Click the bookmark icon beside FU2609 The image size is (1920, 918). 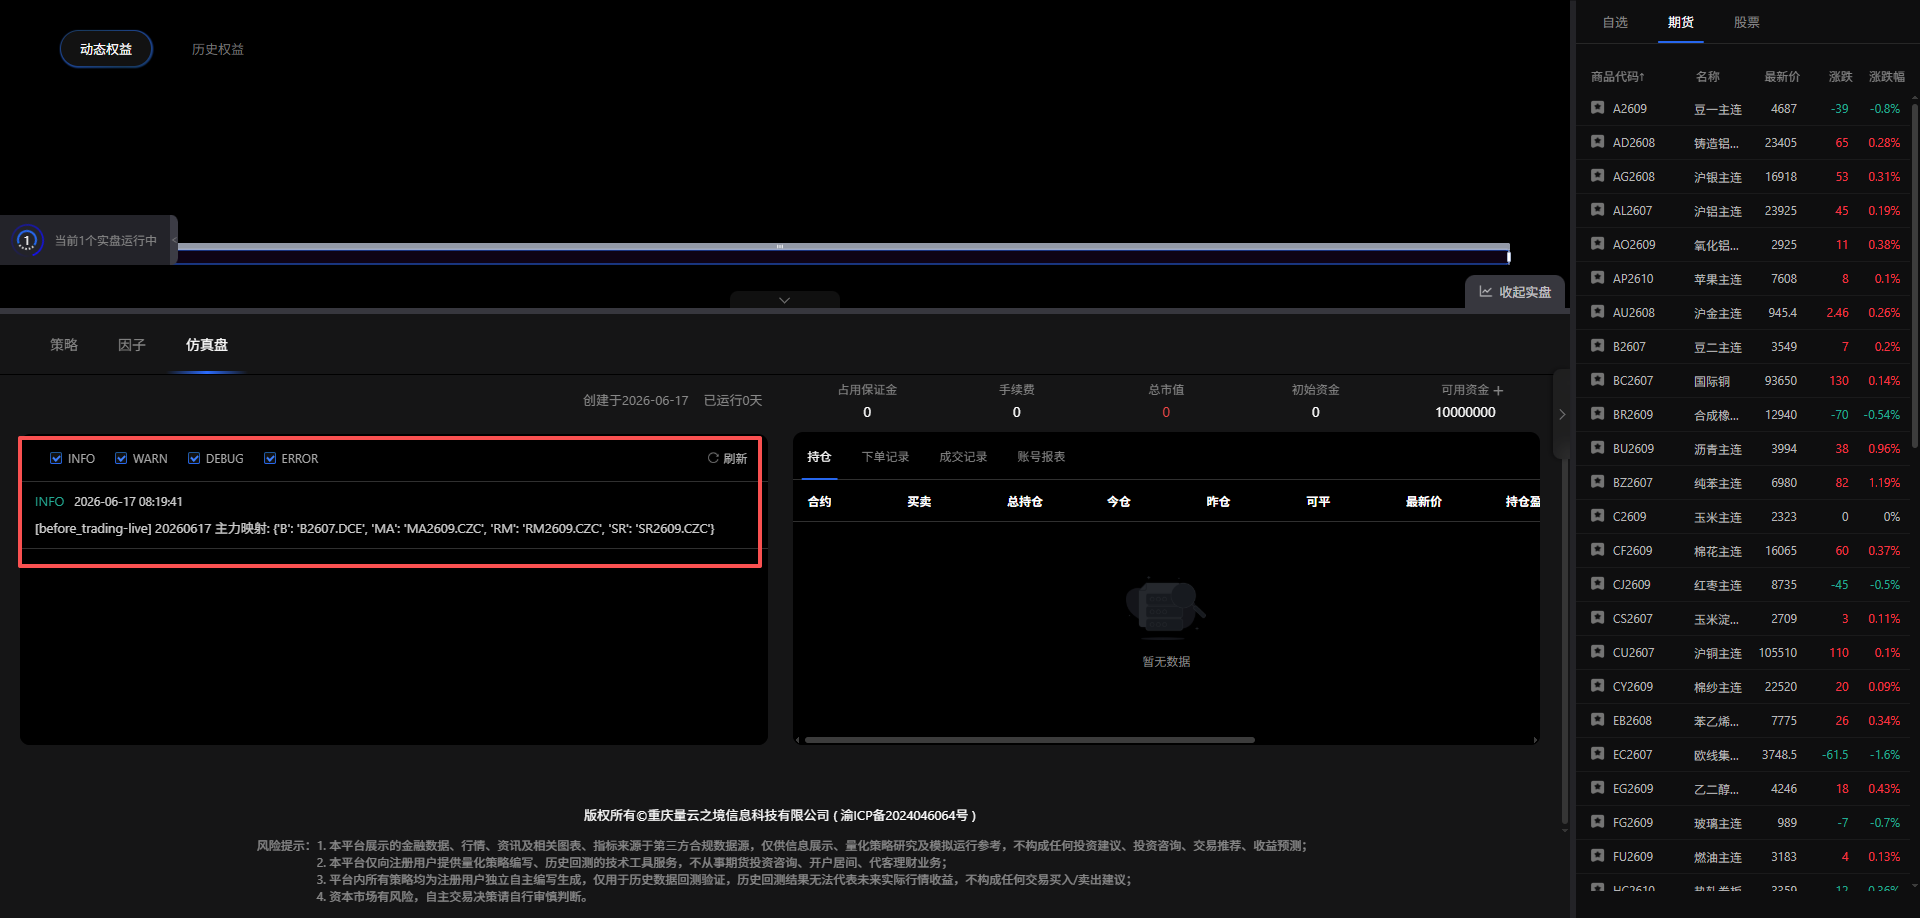coord(1597,856)
